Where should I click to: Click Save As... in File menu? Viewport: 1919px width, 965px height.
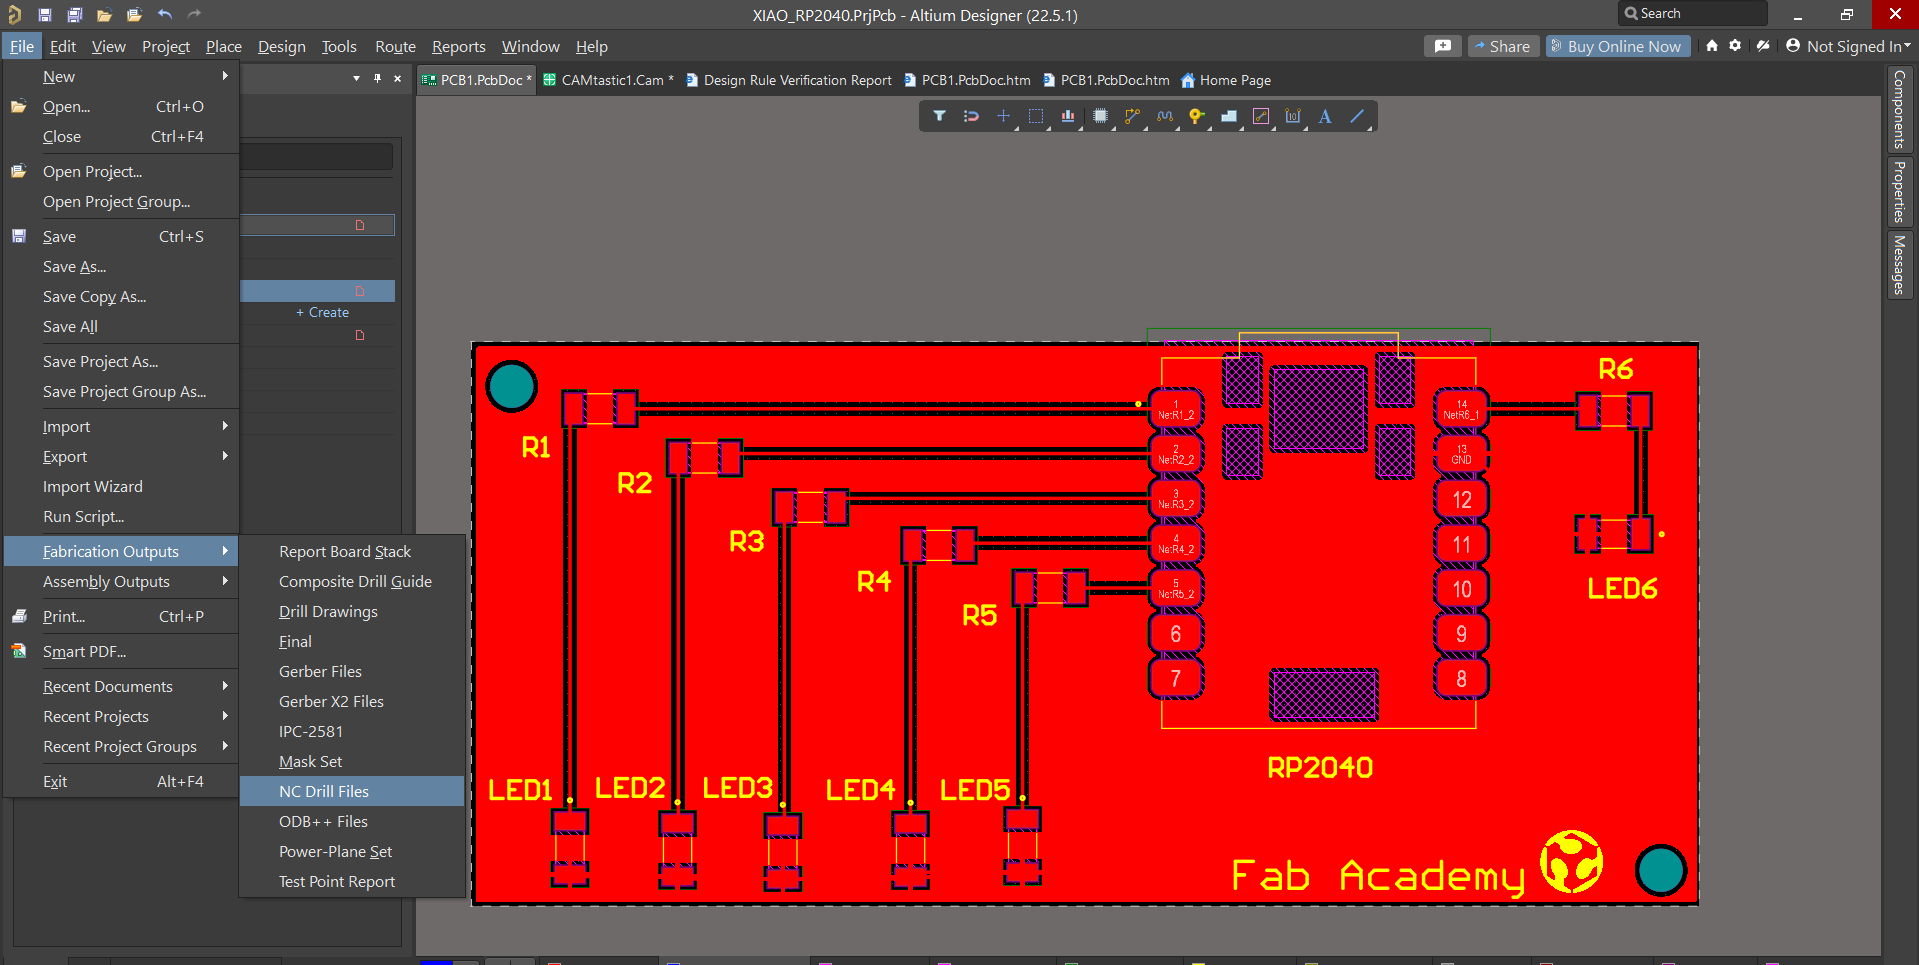[121, 266]
